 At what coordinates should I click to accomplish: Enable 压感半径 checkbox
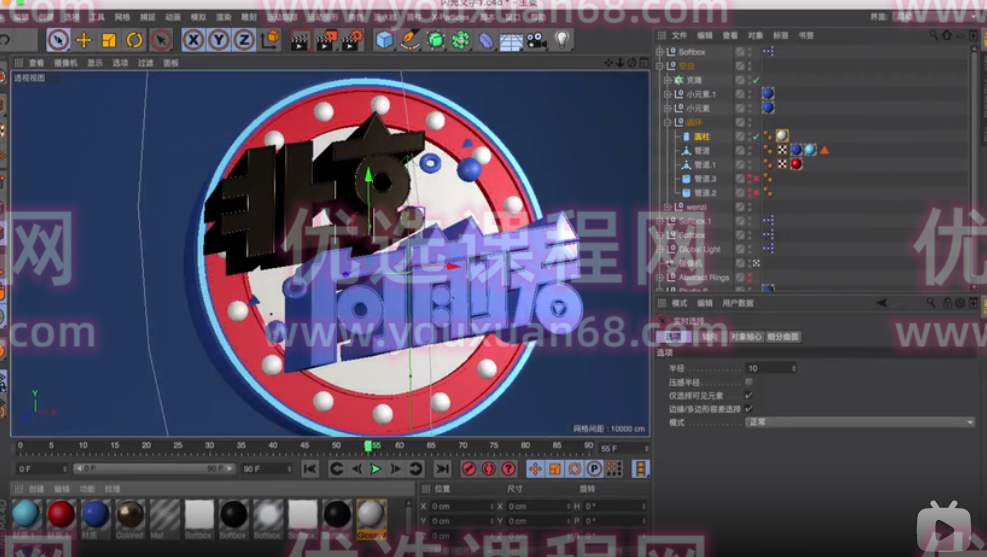pos(749,382)
